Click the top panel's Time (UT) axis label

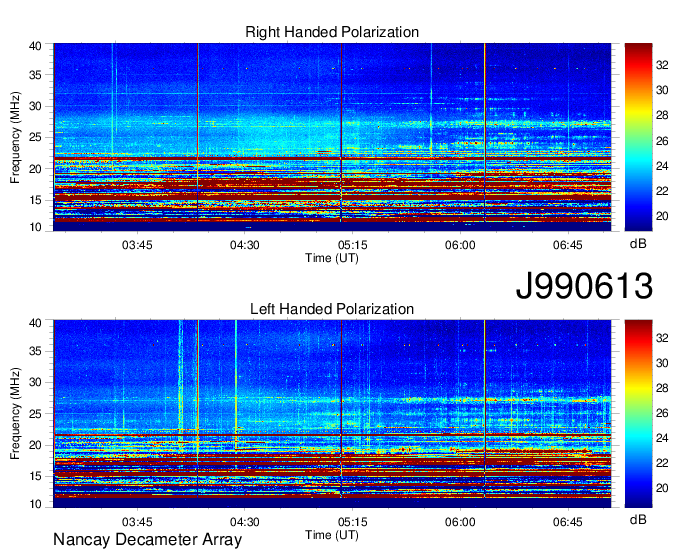(x=332, y=258)
